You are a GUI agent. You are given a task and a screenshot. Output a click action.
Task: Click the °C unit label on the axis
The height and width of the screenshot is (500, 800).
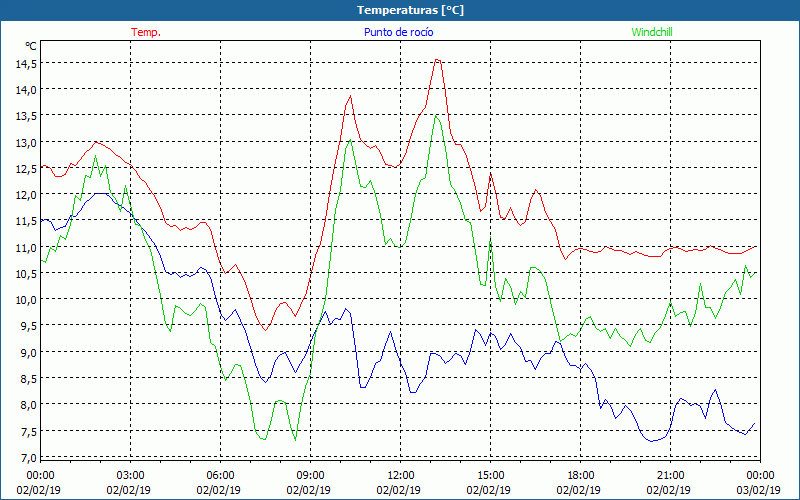[31, 46]
